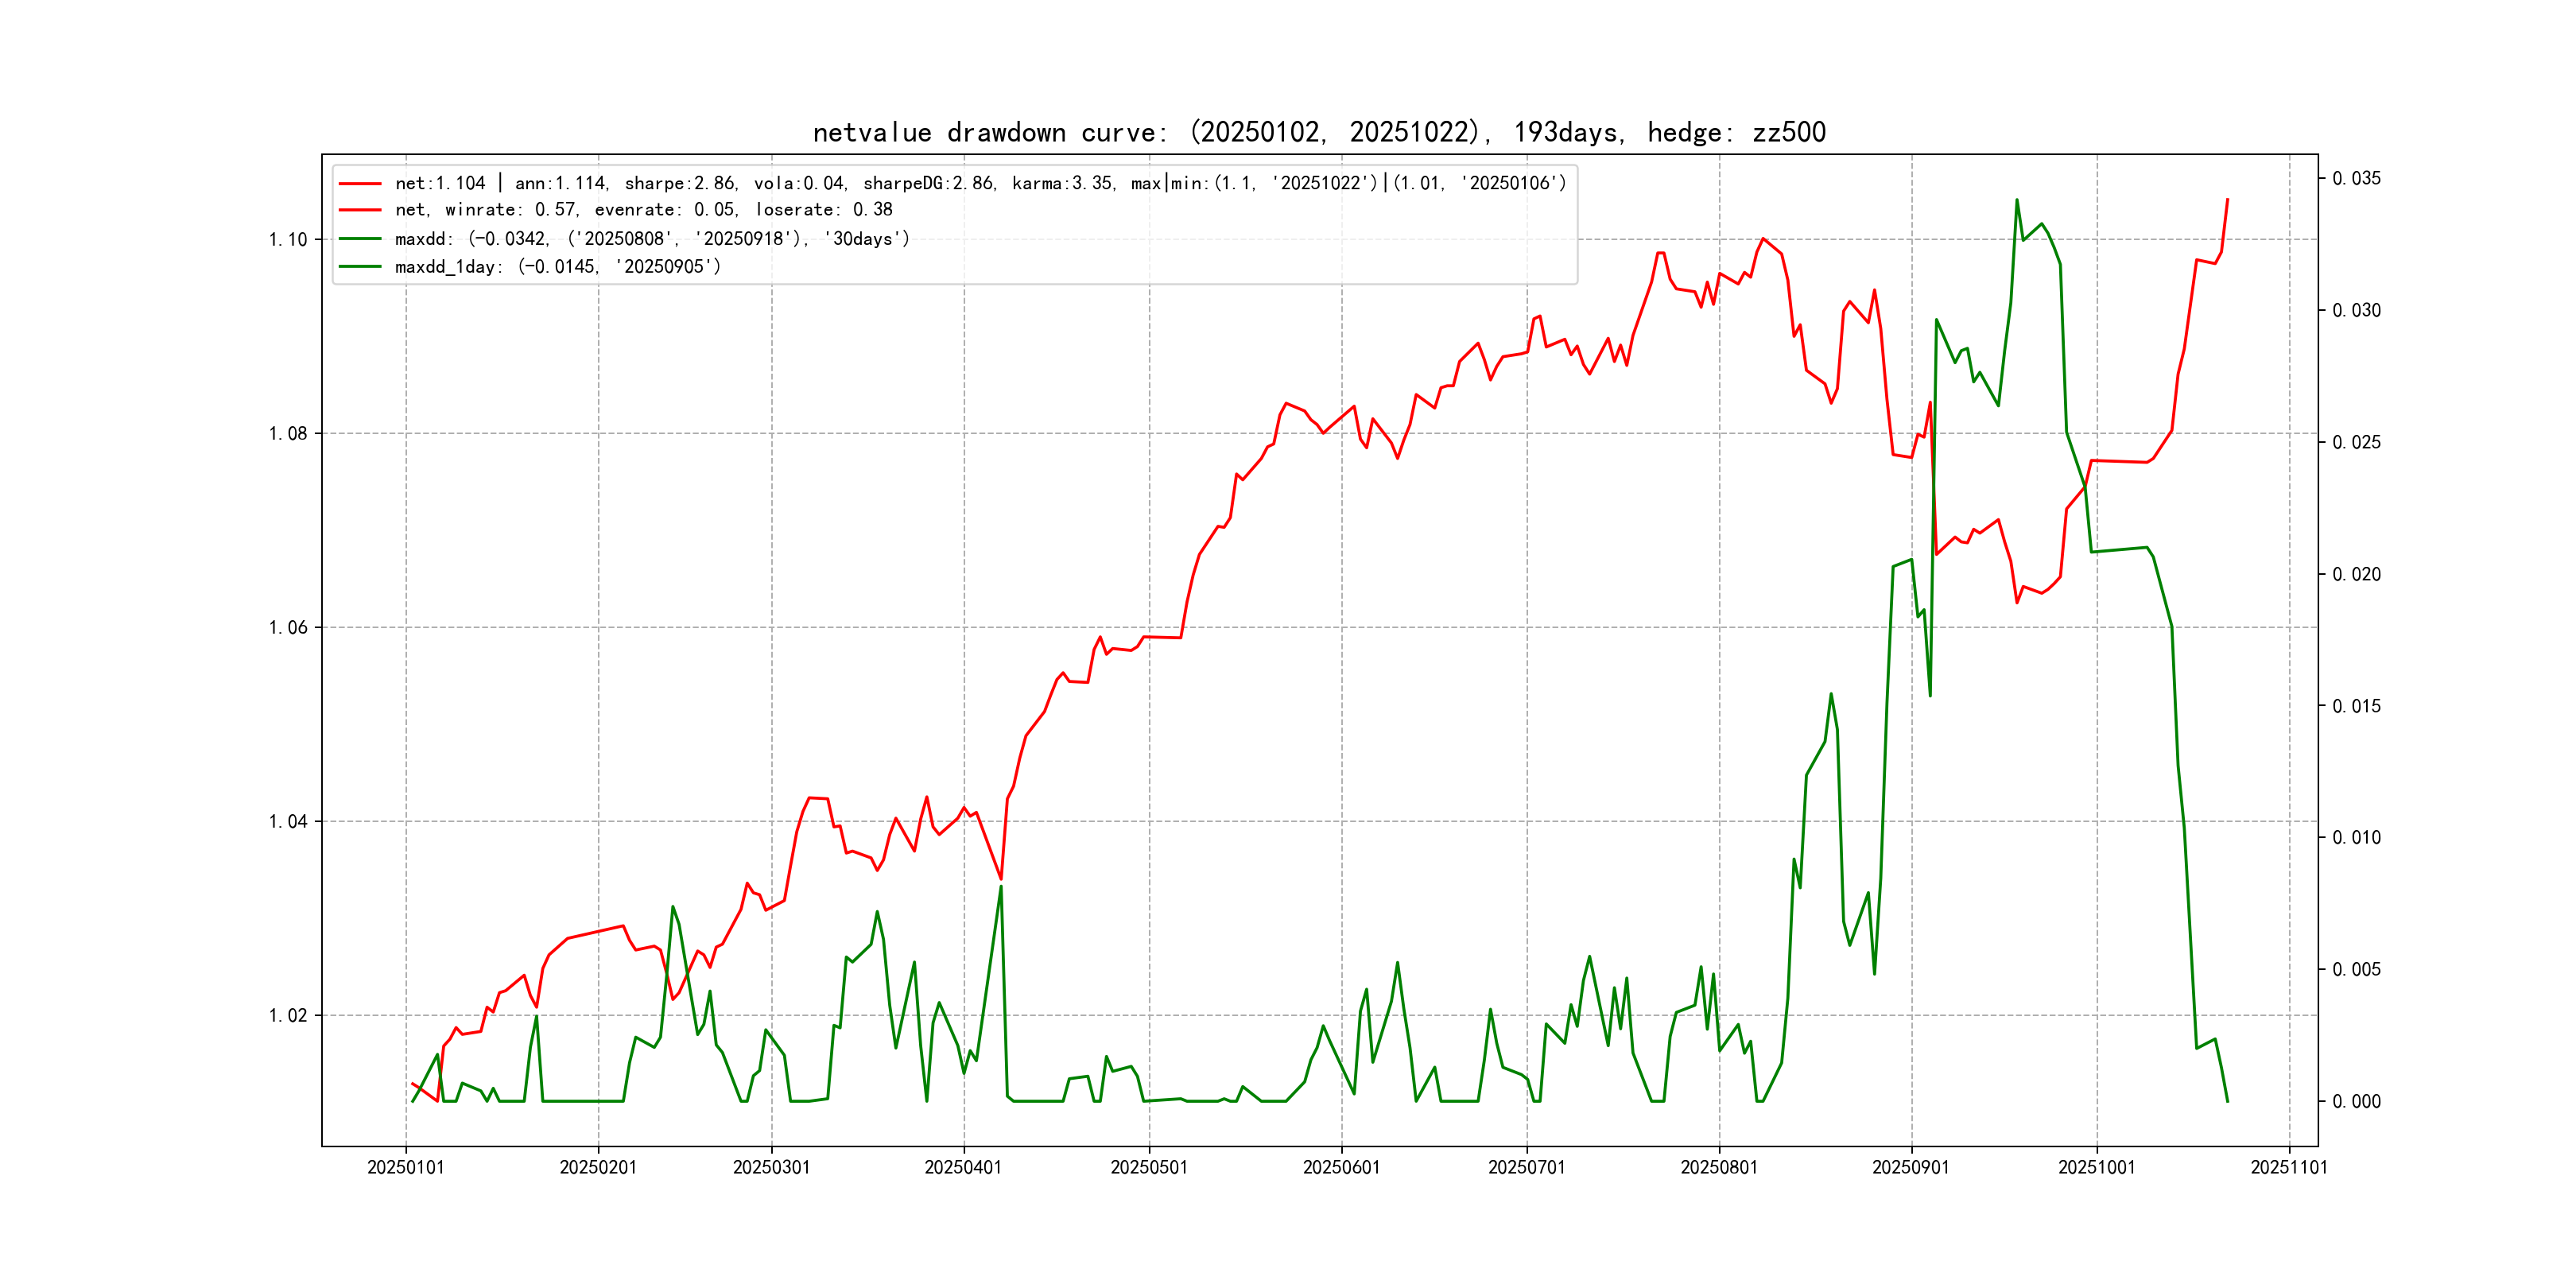Click the 20251001 x-axis date label
This screenshot has width=2576, height=1288.
coord(2096,1167)
